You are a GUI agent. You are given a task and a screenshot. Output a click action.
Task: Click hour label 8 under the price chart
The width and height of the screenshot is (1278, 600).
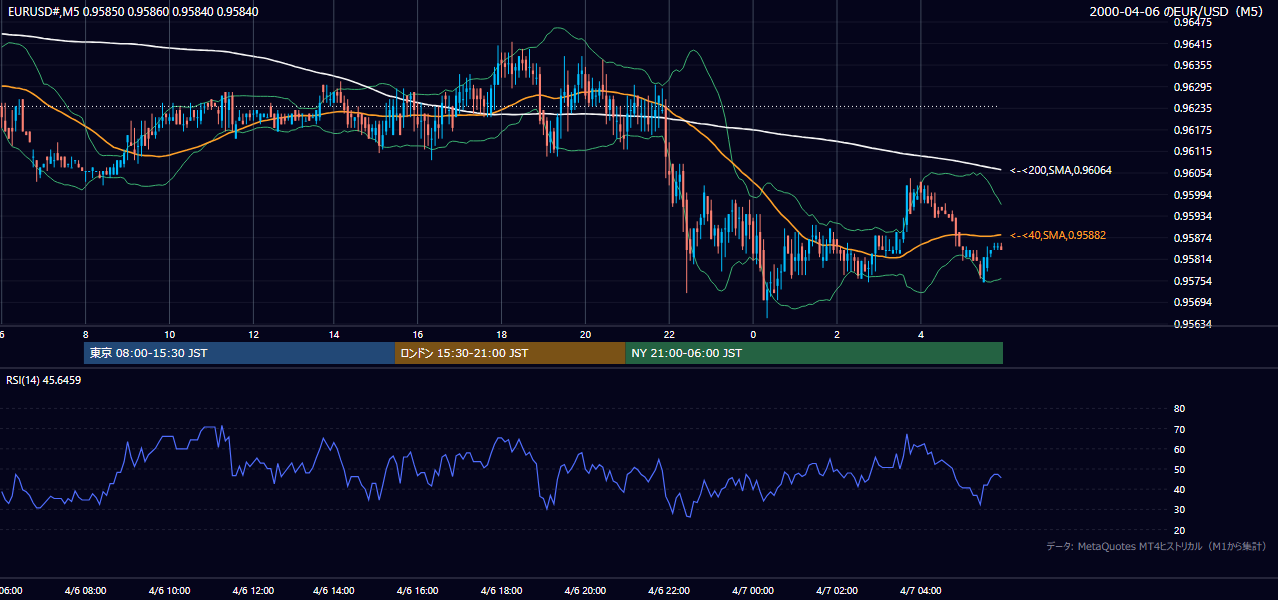(x=86, y=334)
